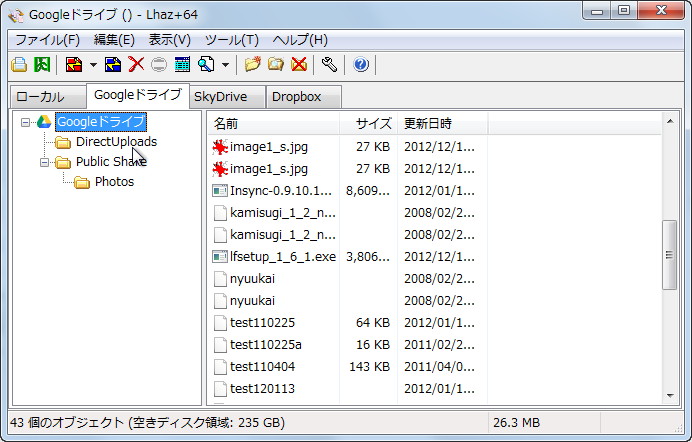Screen dimensions: 692x442
Task: Open the ヘルプ(H) menu
Action: 300,40
